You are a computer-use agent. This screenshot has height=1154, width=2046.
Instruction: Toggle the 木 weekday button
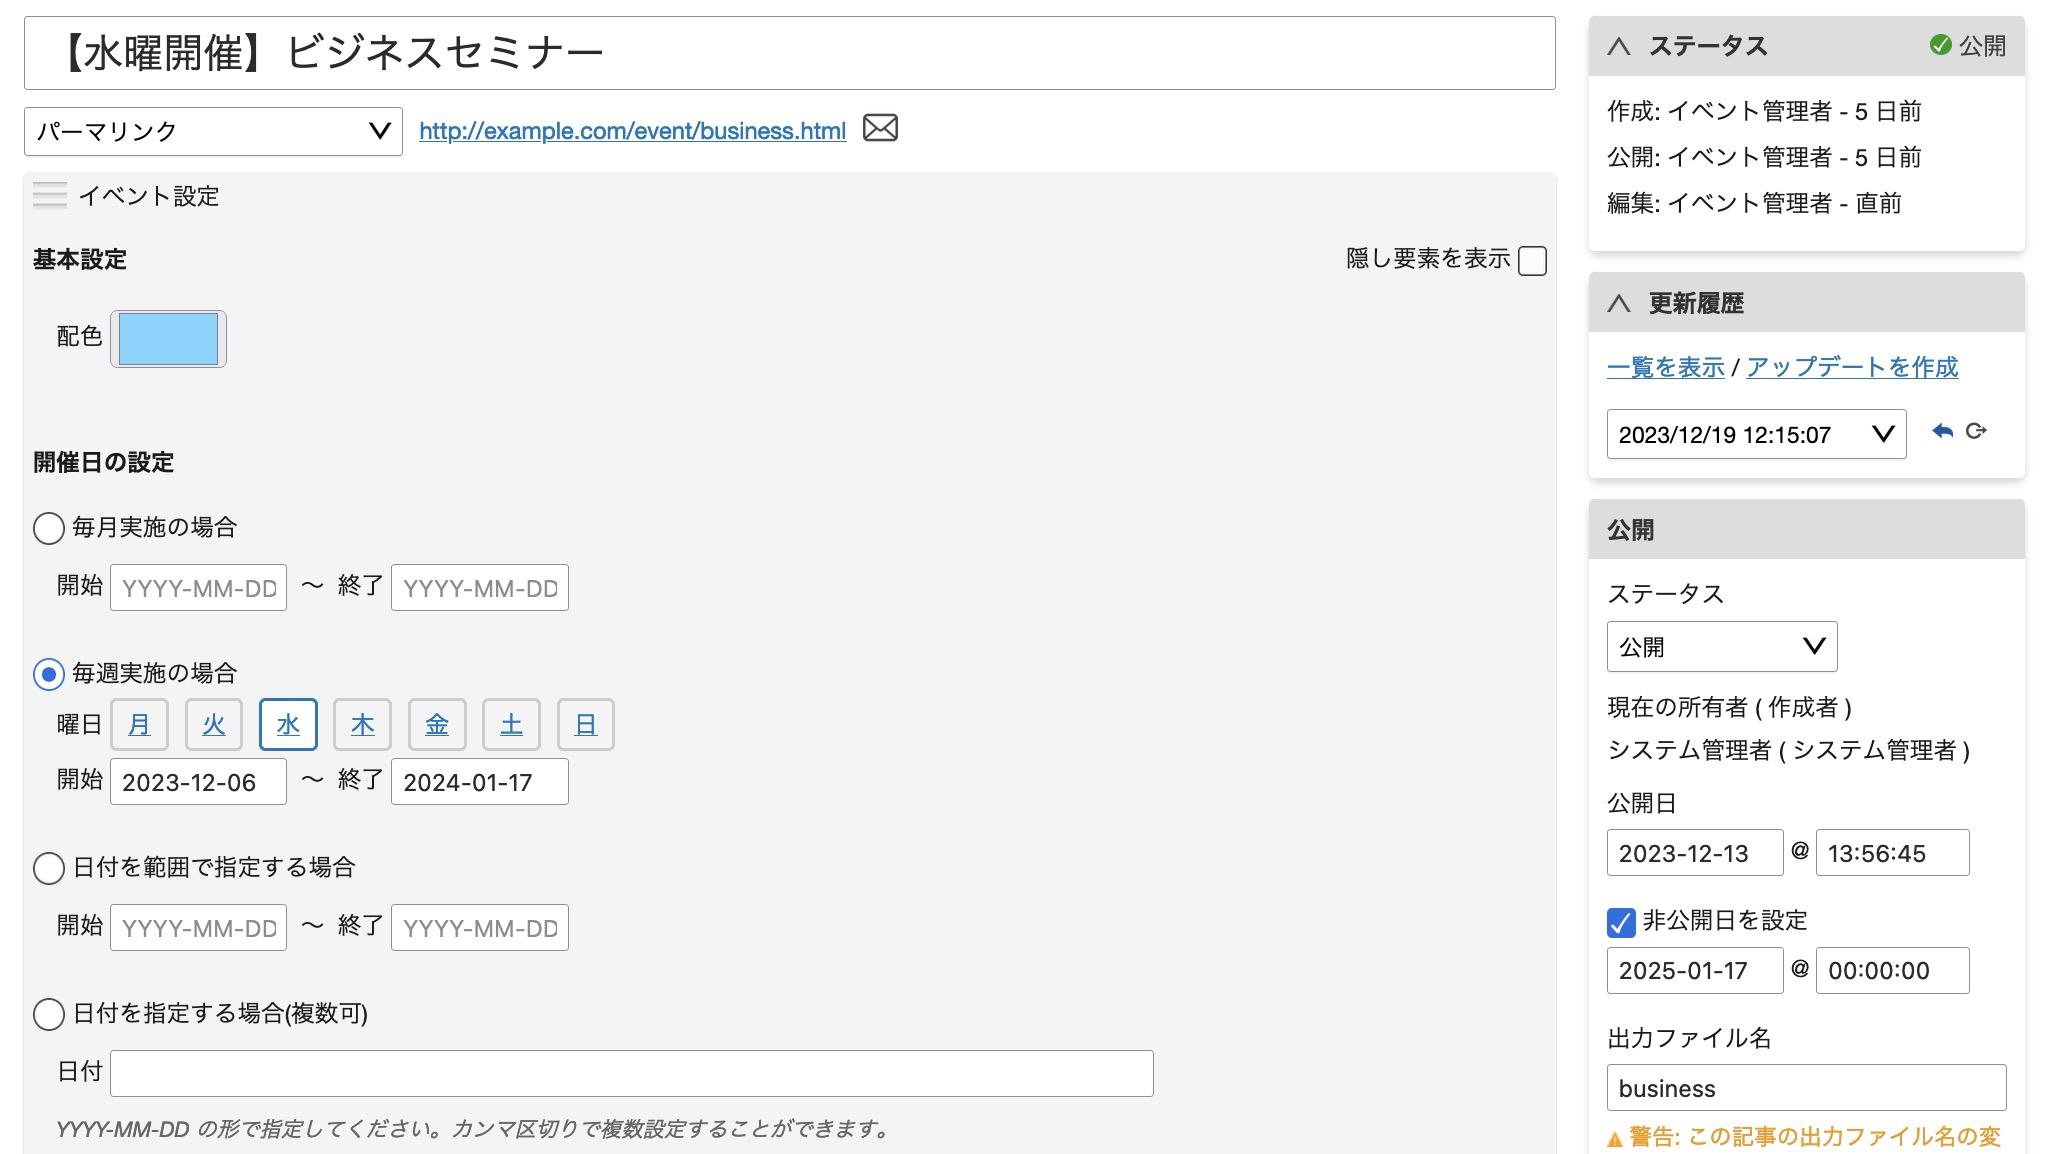click(x=362, y=725)
